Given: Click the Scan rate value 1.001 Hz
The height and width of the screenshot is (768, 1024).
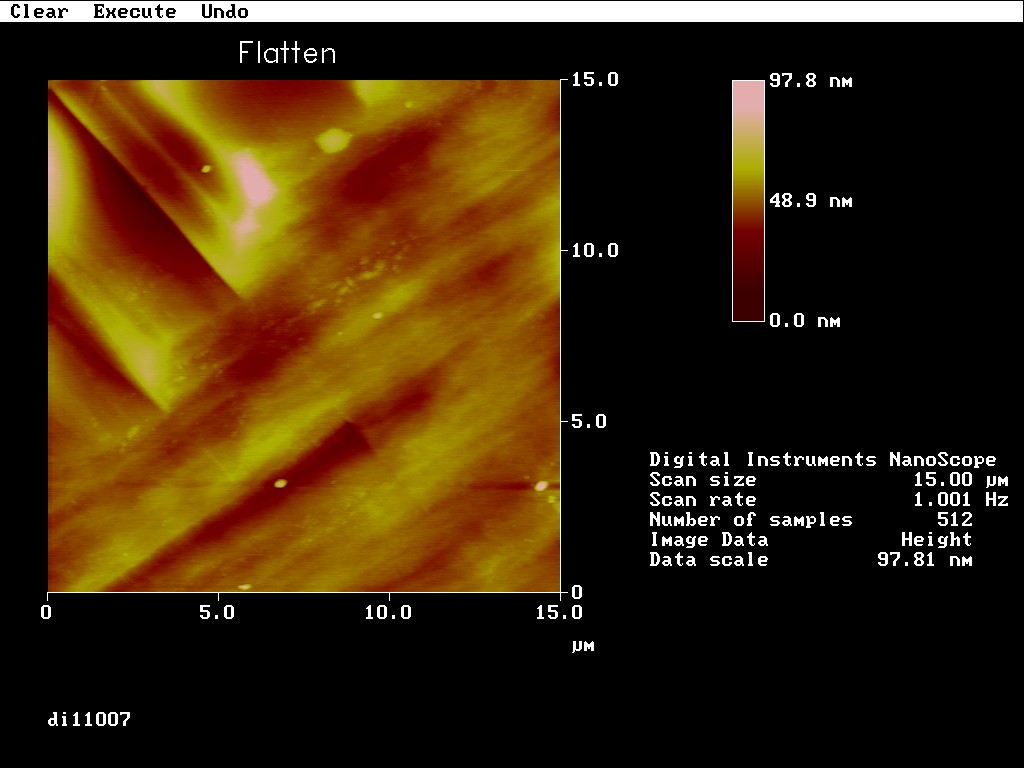Looking at the screenshot, I should 960,500.
